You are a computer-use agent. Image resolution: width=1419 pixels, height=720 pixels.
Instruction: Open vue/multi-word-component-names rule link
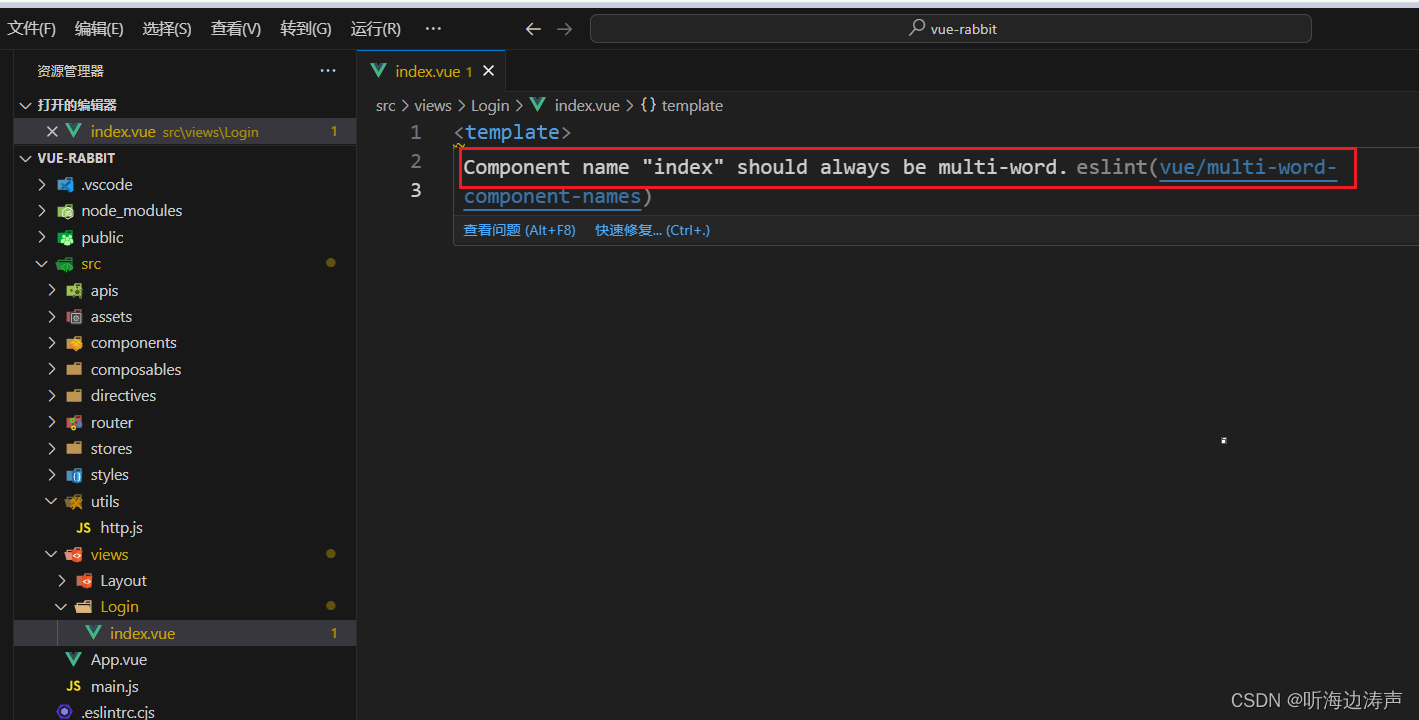(1248, 168)
